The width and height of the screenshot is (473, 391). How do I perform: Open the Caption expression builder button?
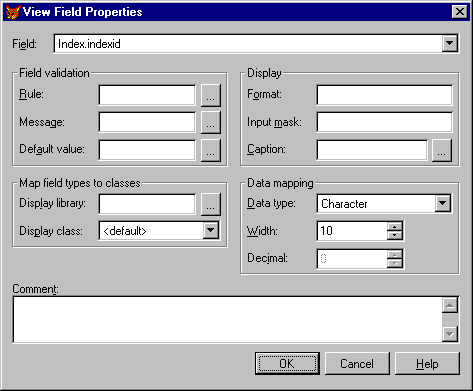pyautogui.click(x=442, y=150)
